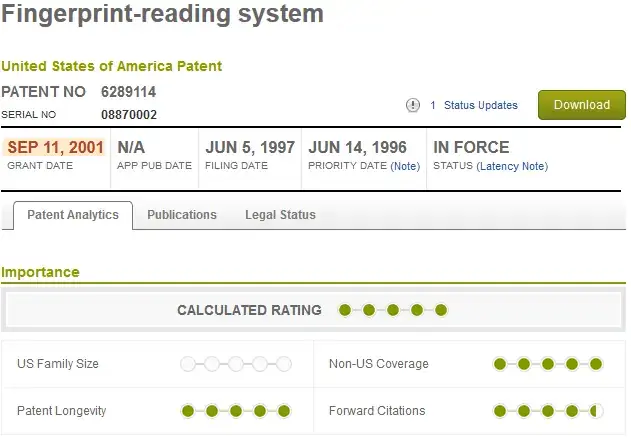Click the Forward Citations rating dots

point(548,410)
